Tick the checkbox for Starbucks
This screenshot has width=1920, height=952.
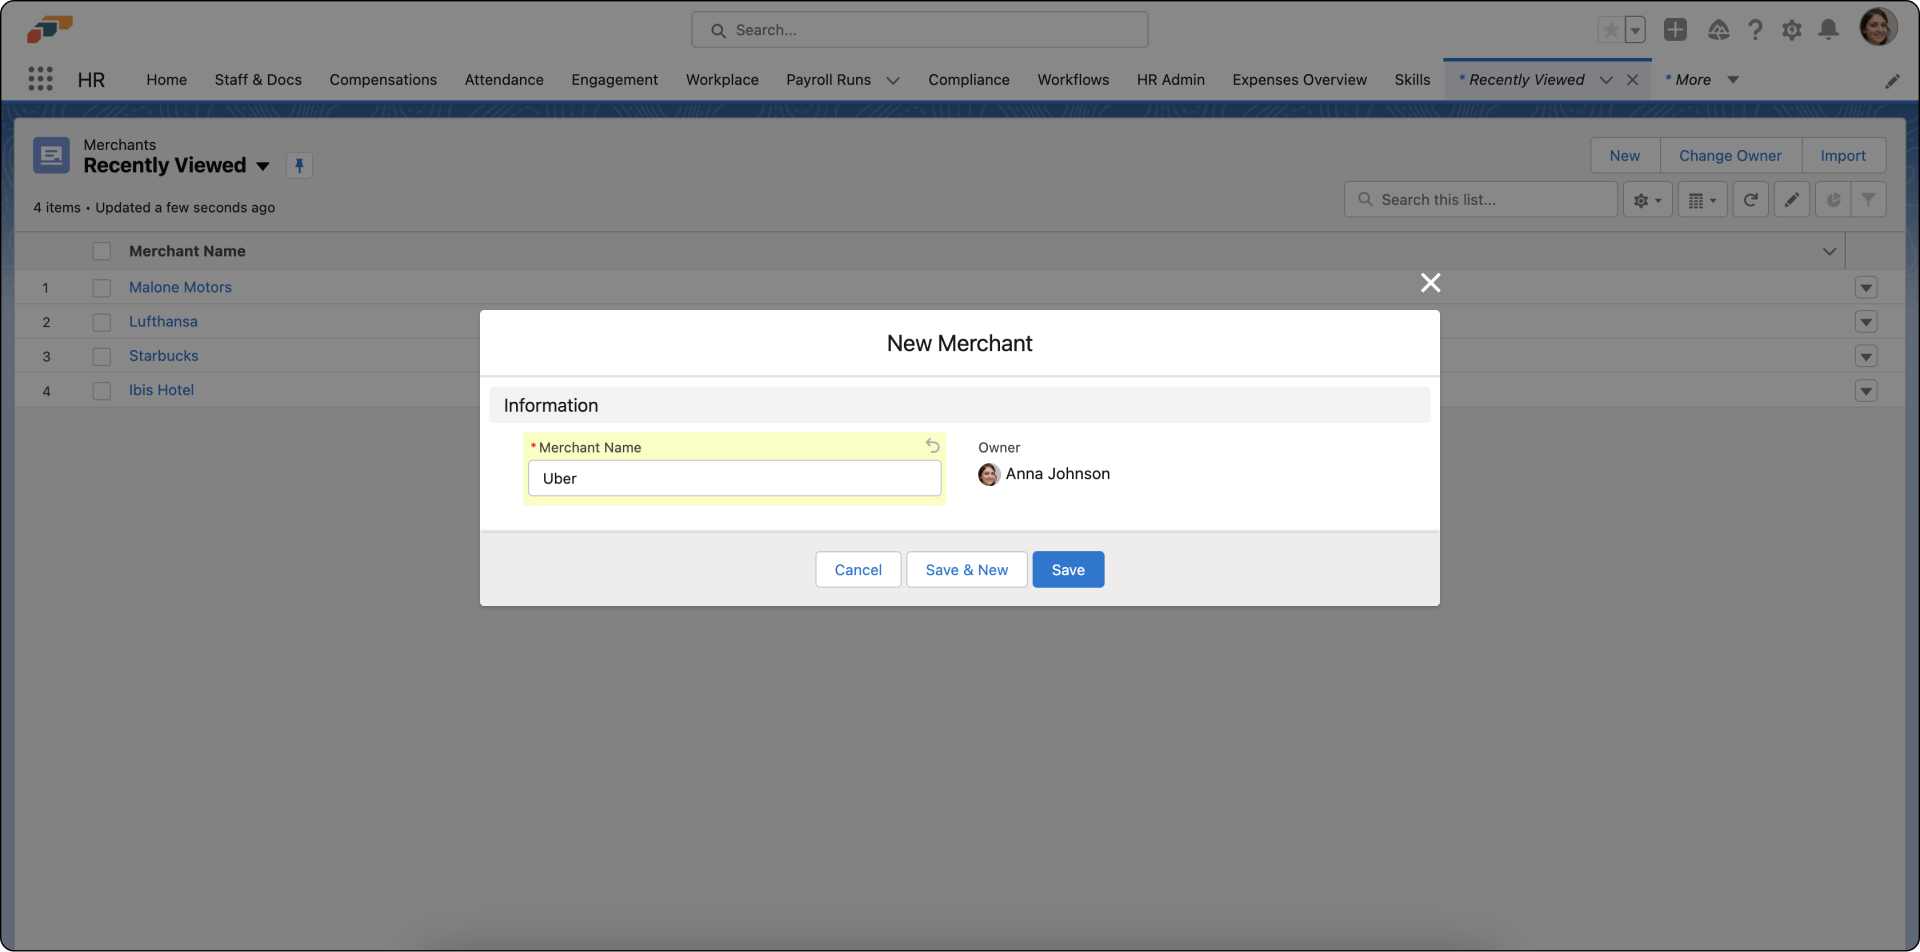point(102,357)
